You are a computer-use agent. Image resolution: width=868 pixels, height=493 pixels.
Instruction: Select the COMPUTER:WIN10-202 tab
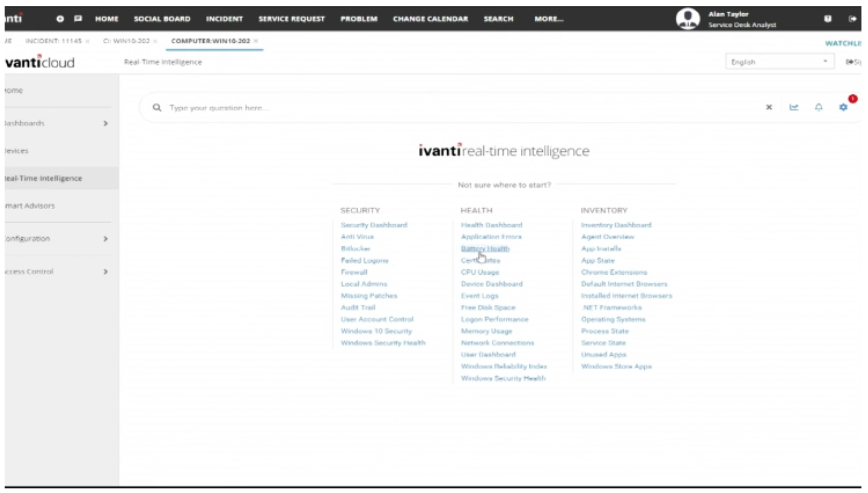tap(210, 41)
